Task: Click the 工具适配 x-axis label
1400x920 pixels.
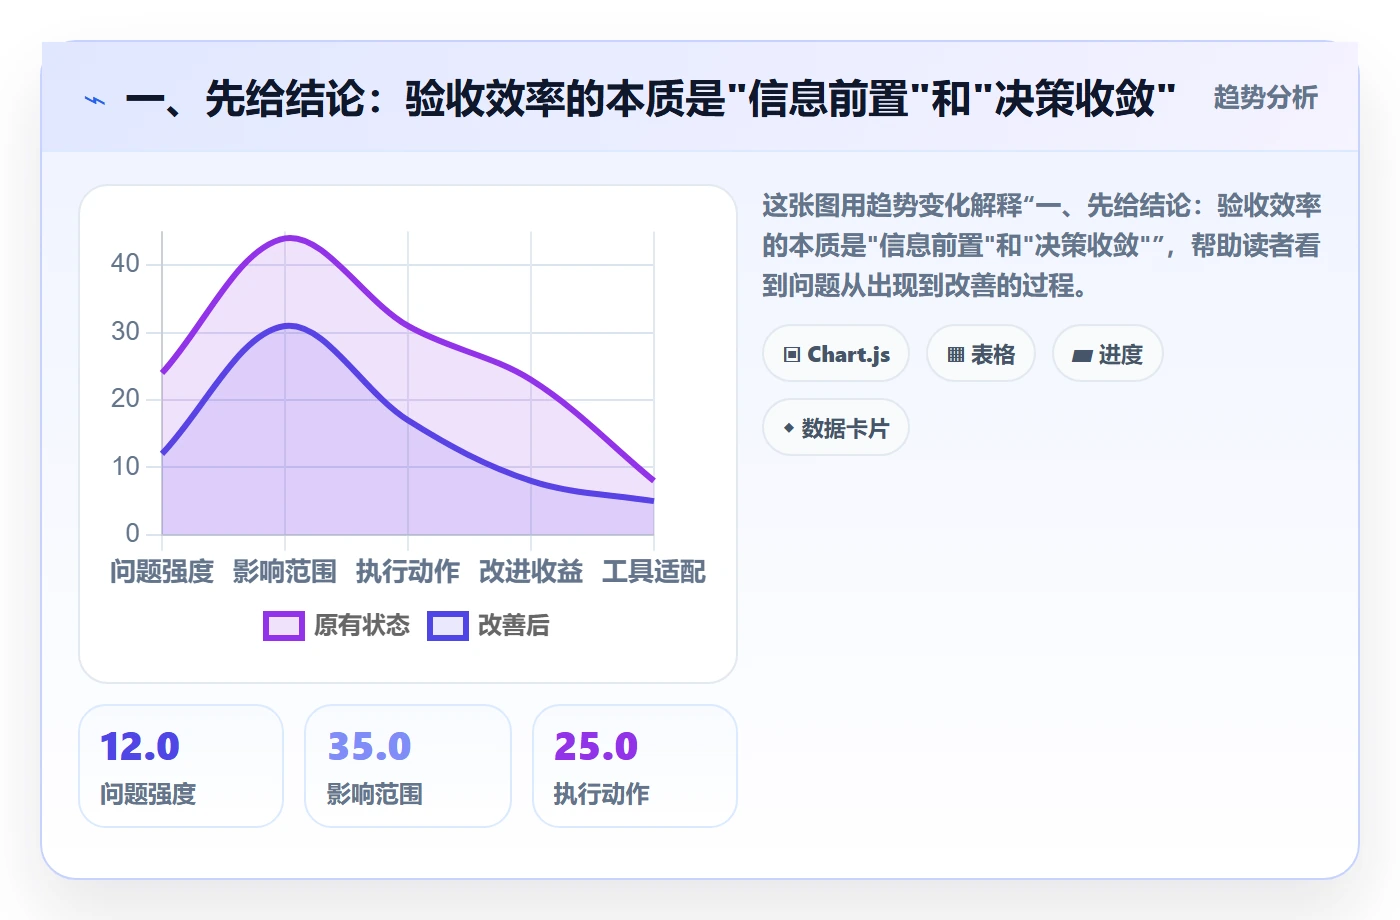Action: [x=654, y=572]
